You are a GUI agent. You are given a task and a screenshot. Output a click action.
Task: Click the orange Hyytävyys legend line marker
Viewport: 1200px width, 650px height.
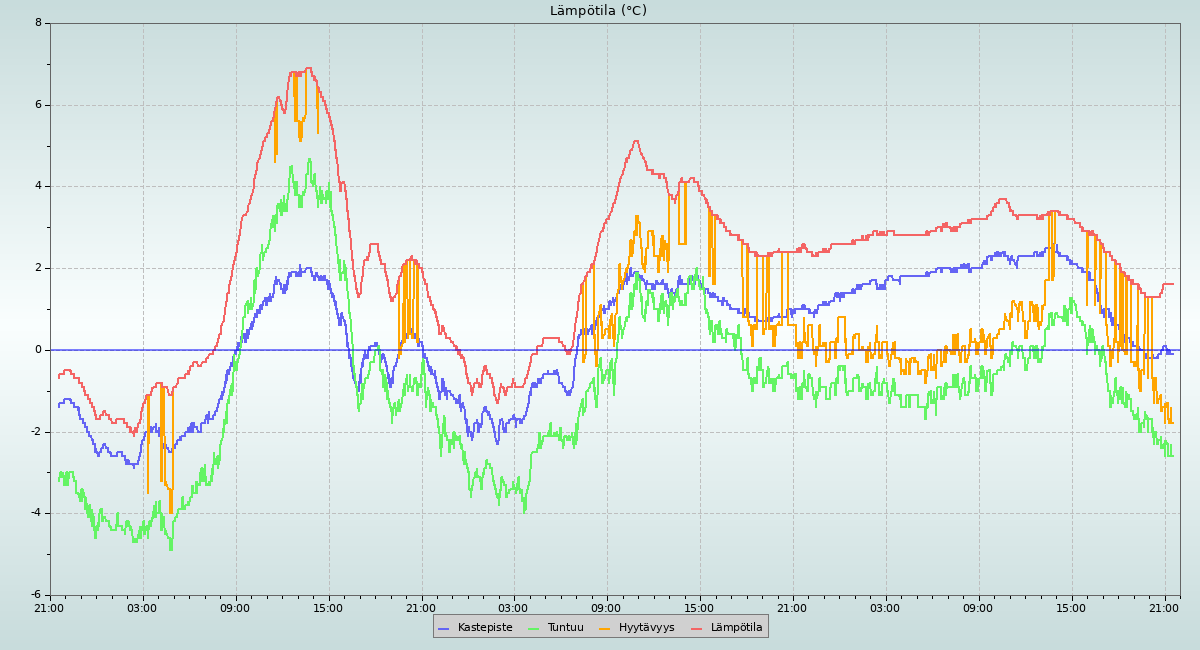tap(605, 628)
